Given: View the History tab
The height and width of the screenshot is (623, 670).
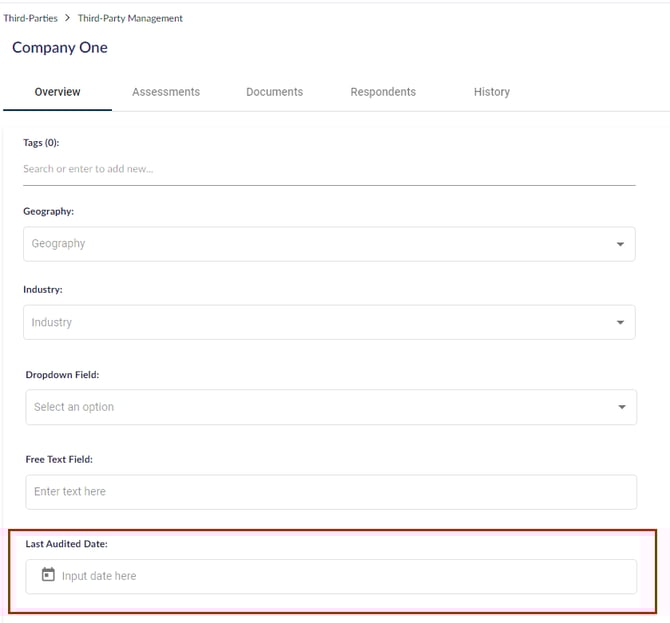Looking at the screenshot, I should (491, 92).
